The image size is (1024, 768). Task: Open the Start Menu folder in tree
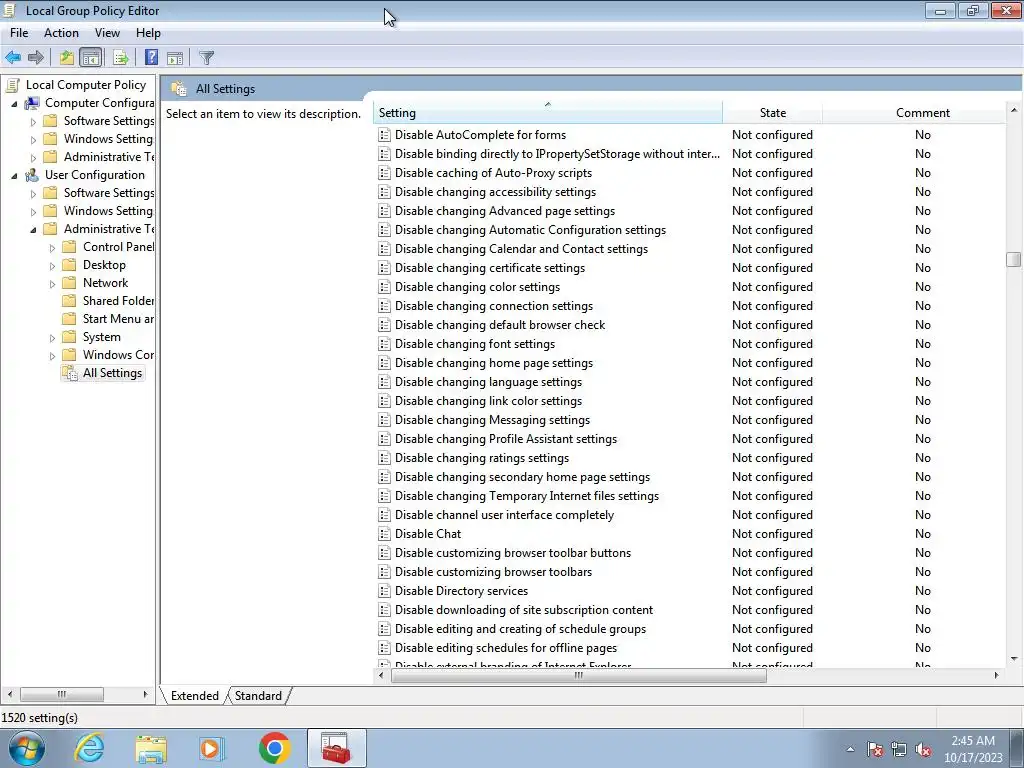[118, 319]
